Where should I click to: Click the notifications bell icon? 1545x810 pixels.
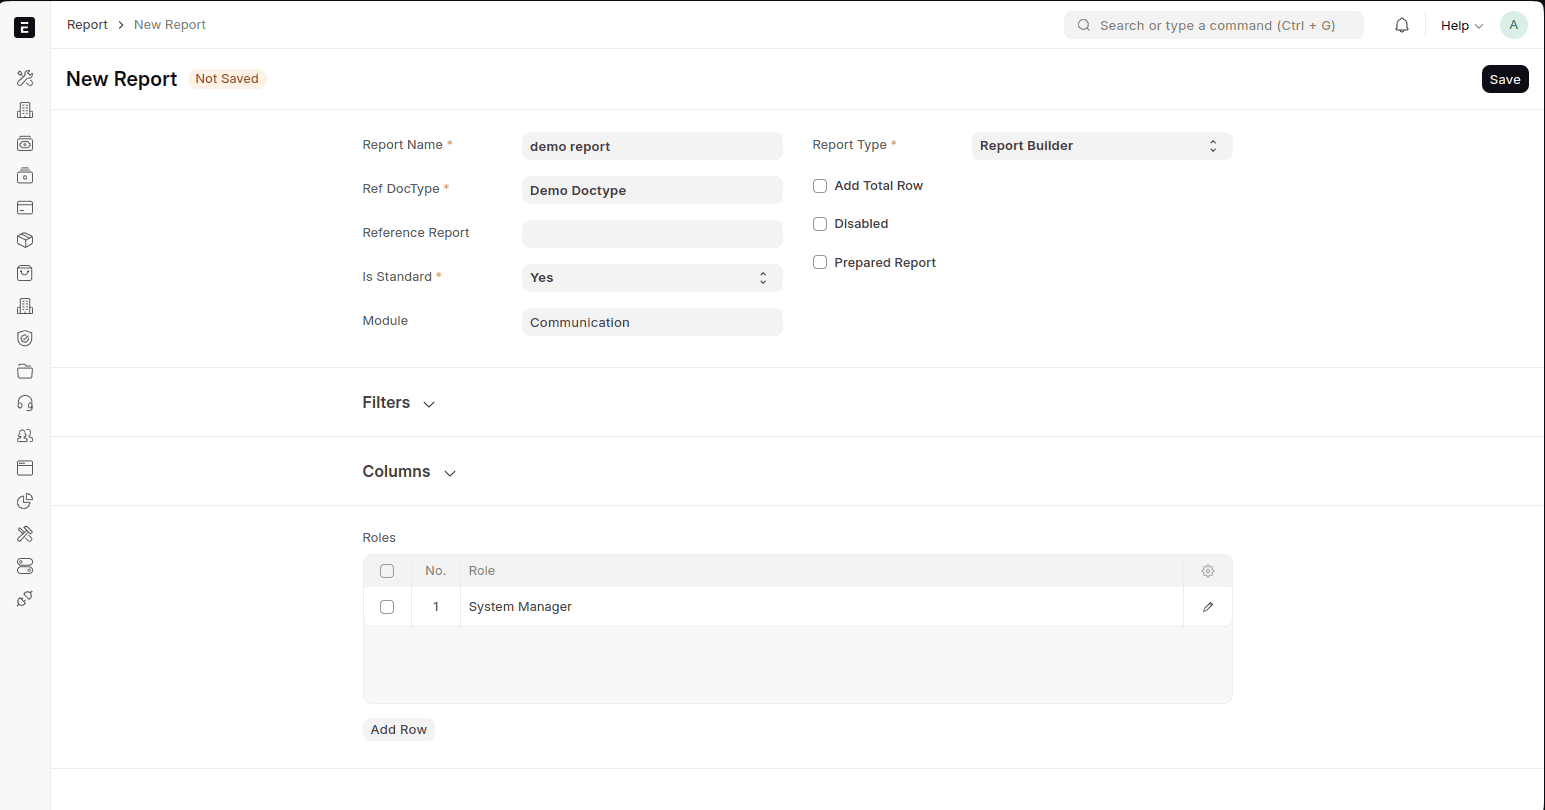tap(1402, 26)
